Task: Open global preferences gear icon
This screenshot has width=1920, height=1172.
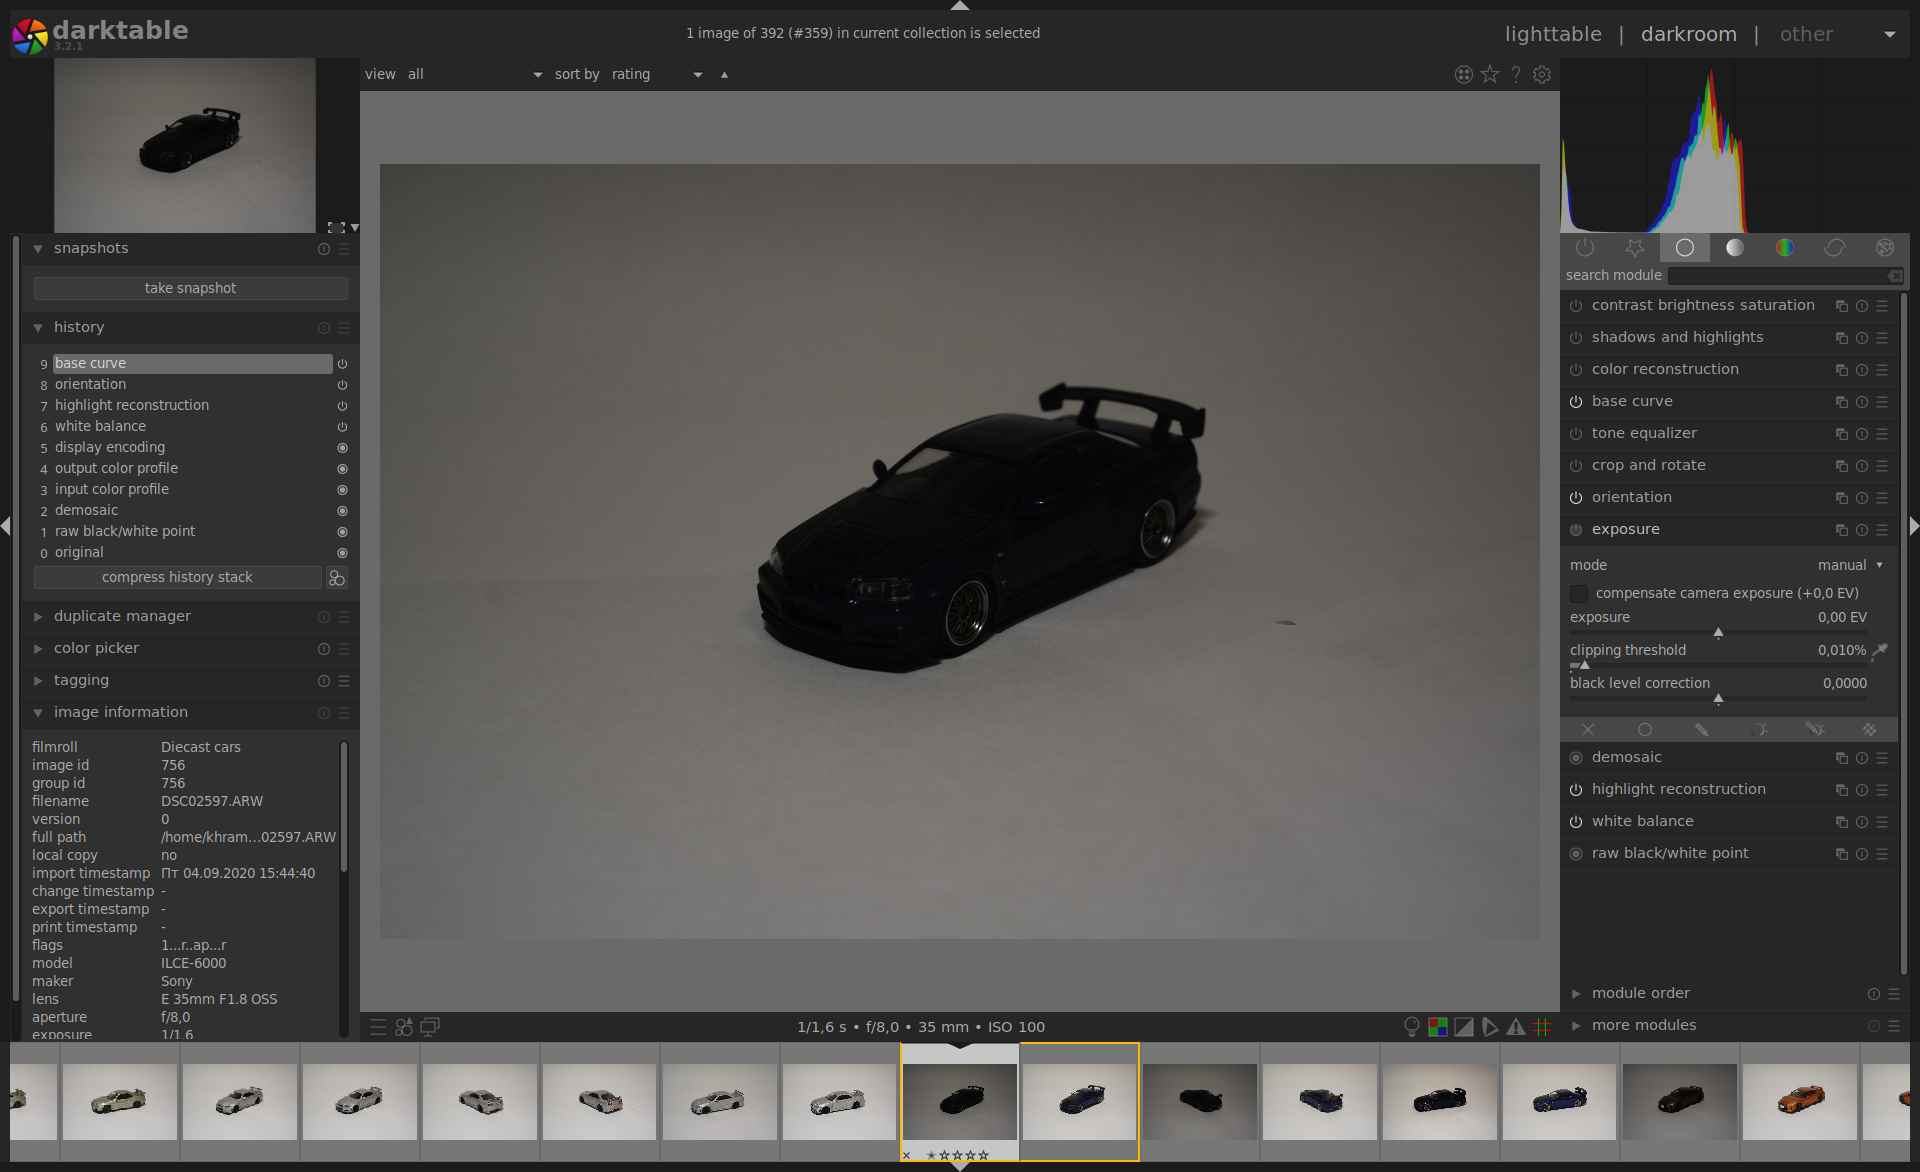Action: 1542,74
